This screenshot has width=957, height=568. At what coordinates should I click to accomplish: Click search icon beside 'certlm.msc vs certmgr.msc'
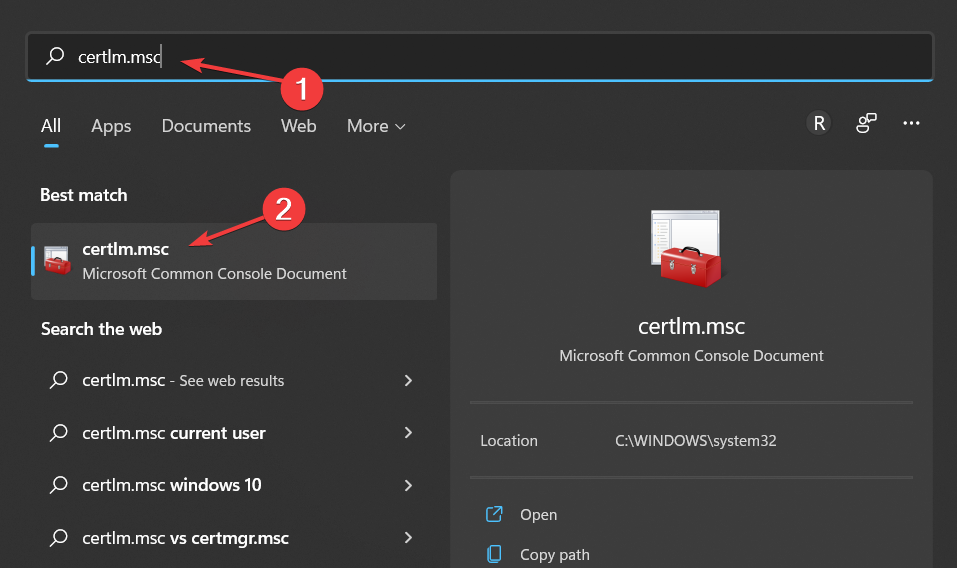click(59, 537)
